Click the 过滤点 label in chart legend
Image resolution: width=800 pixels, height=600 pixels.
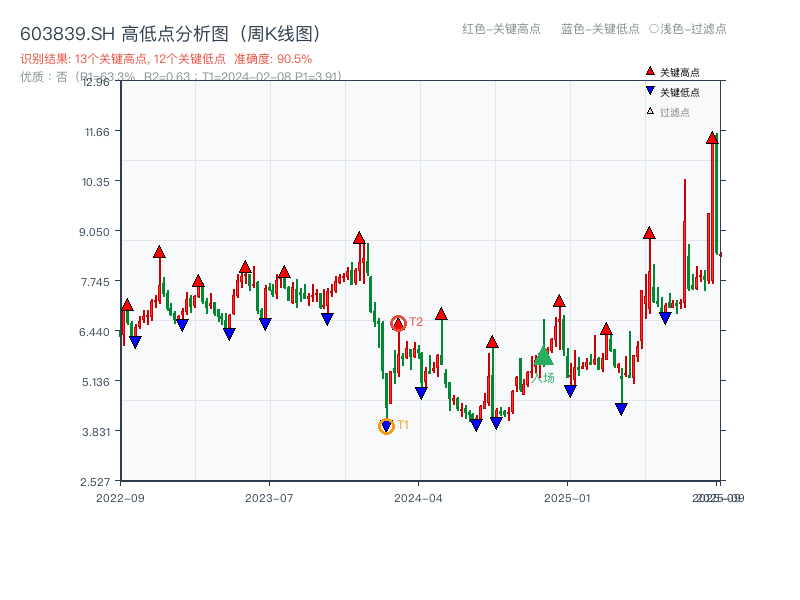click(674, 112)
